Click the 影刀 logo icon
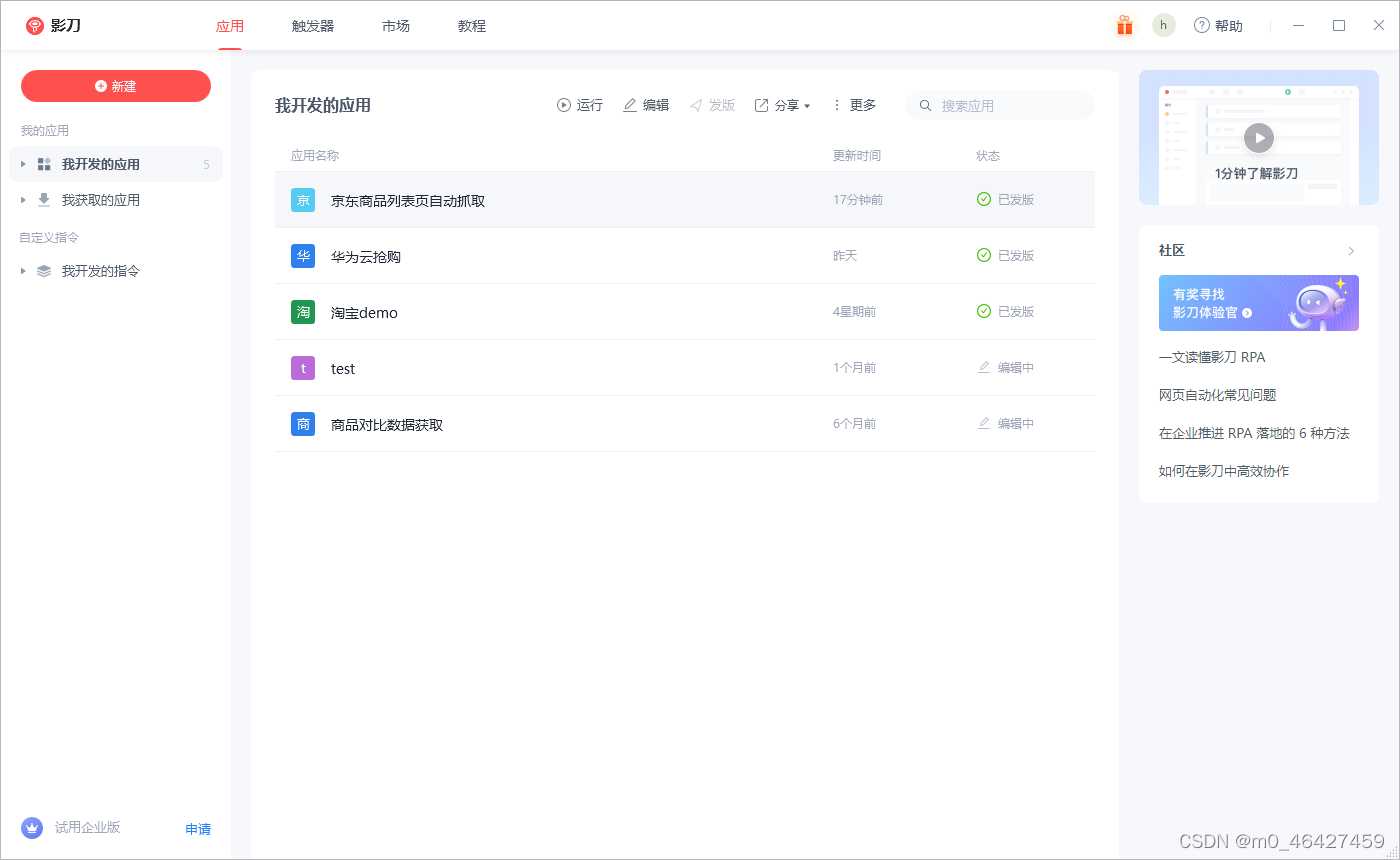Viewport: 1400px width, 860px height. pos(35,26)
